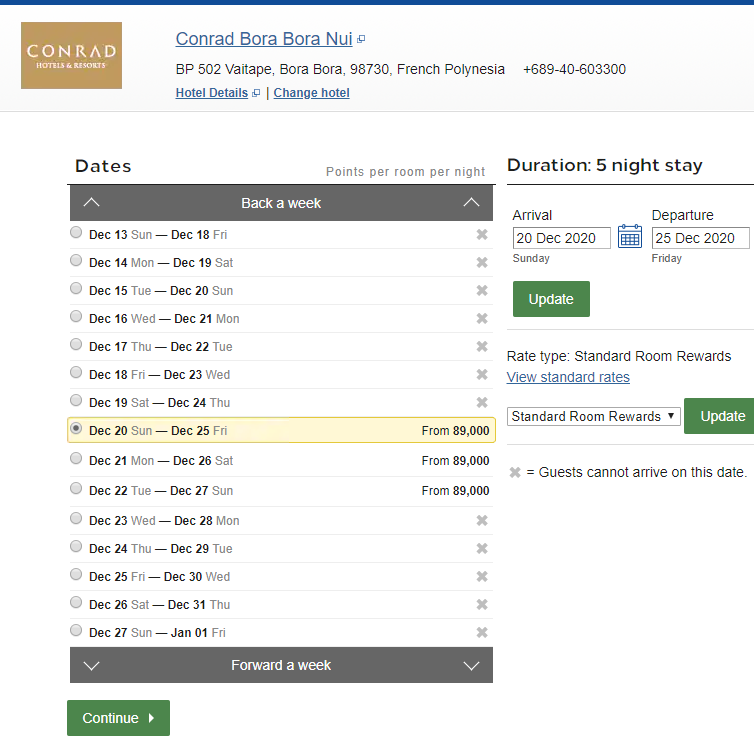Click the unavailable X icon for Dec 25 row

[x=482, y=576]
